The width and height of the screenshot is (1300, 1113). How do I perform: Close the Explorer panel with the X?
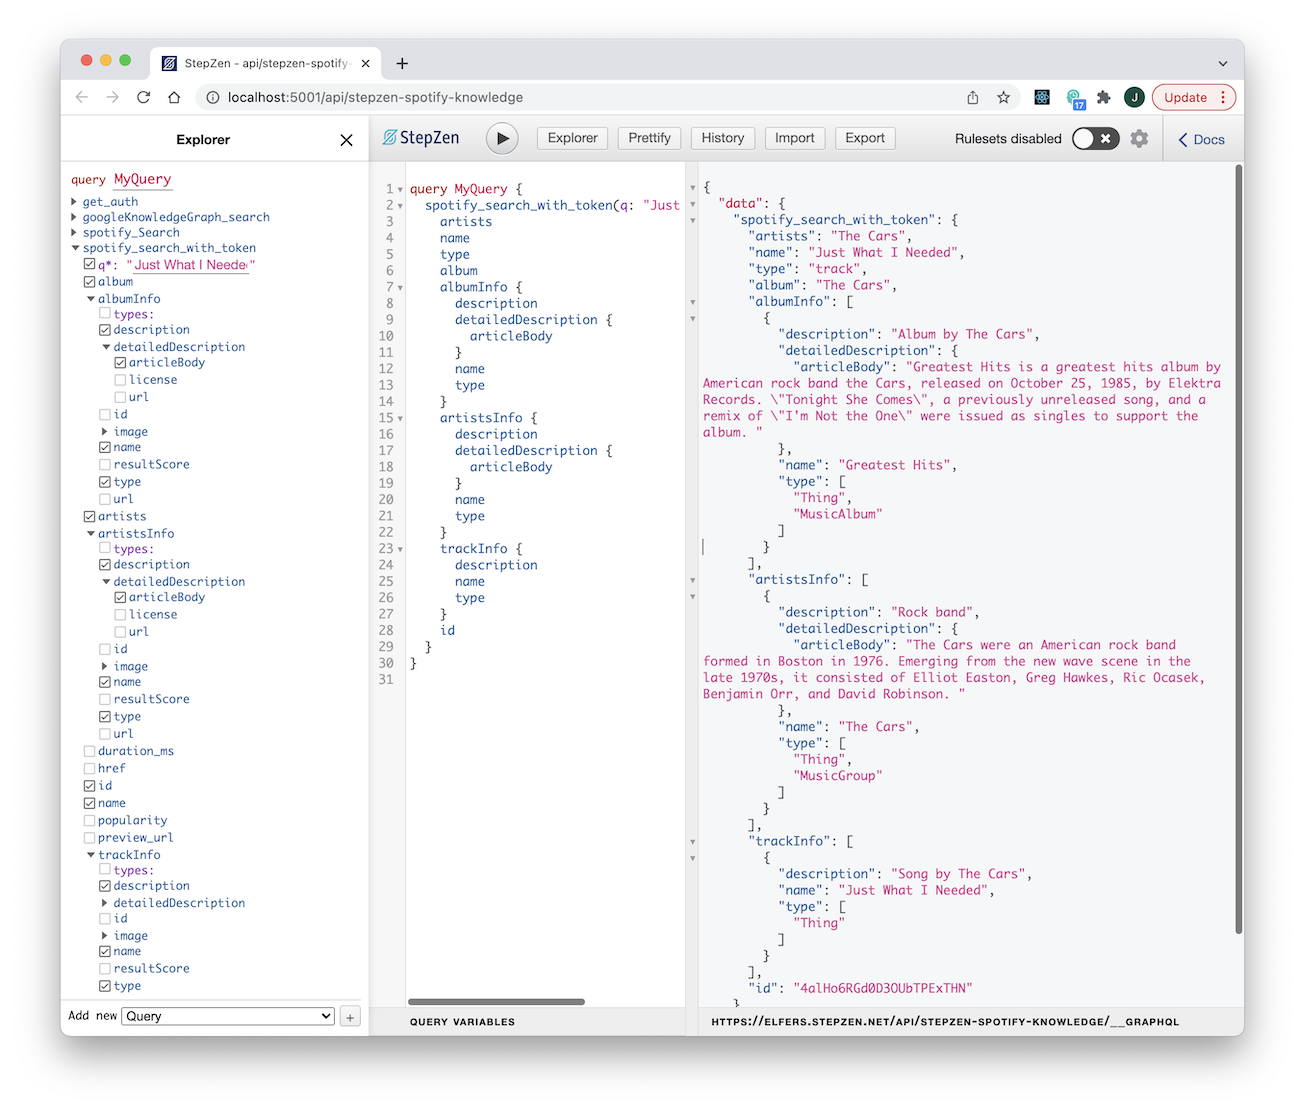click(346, 140)
